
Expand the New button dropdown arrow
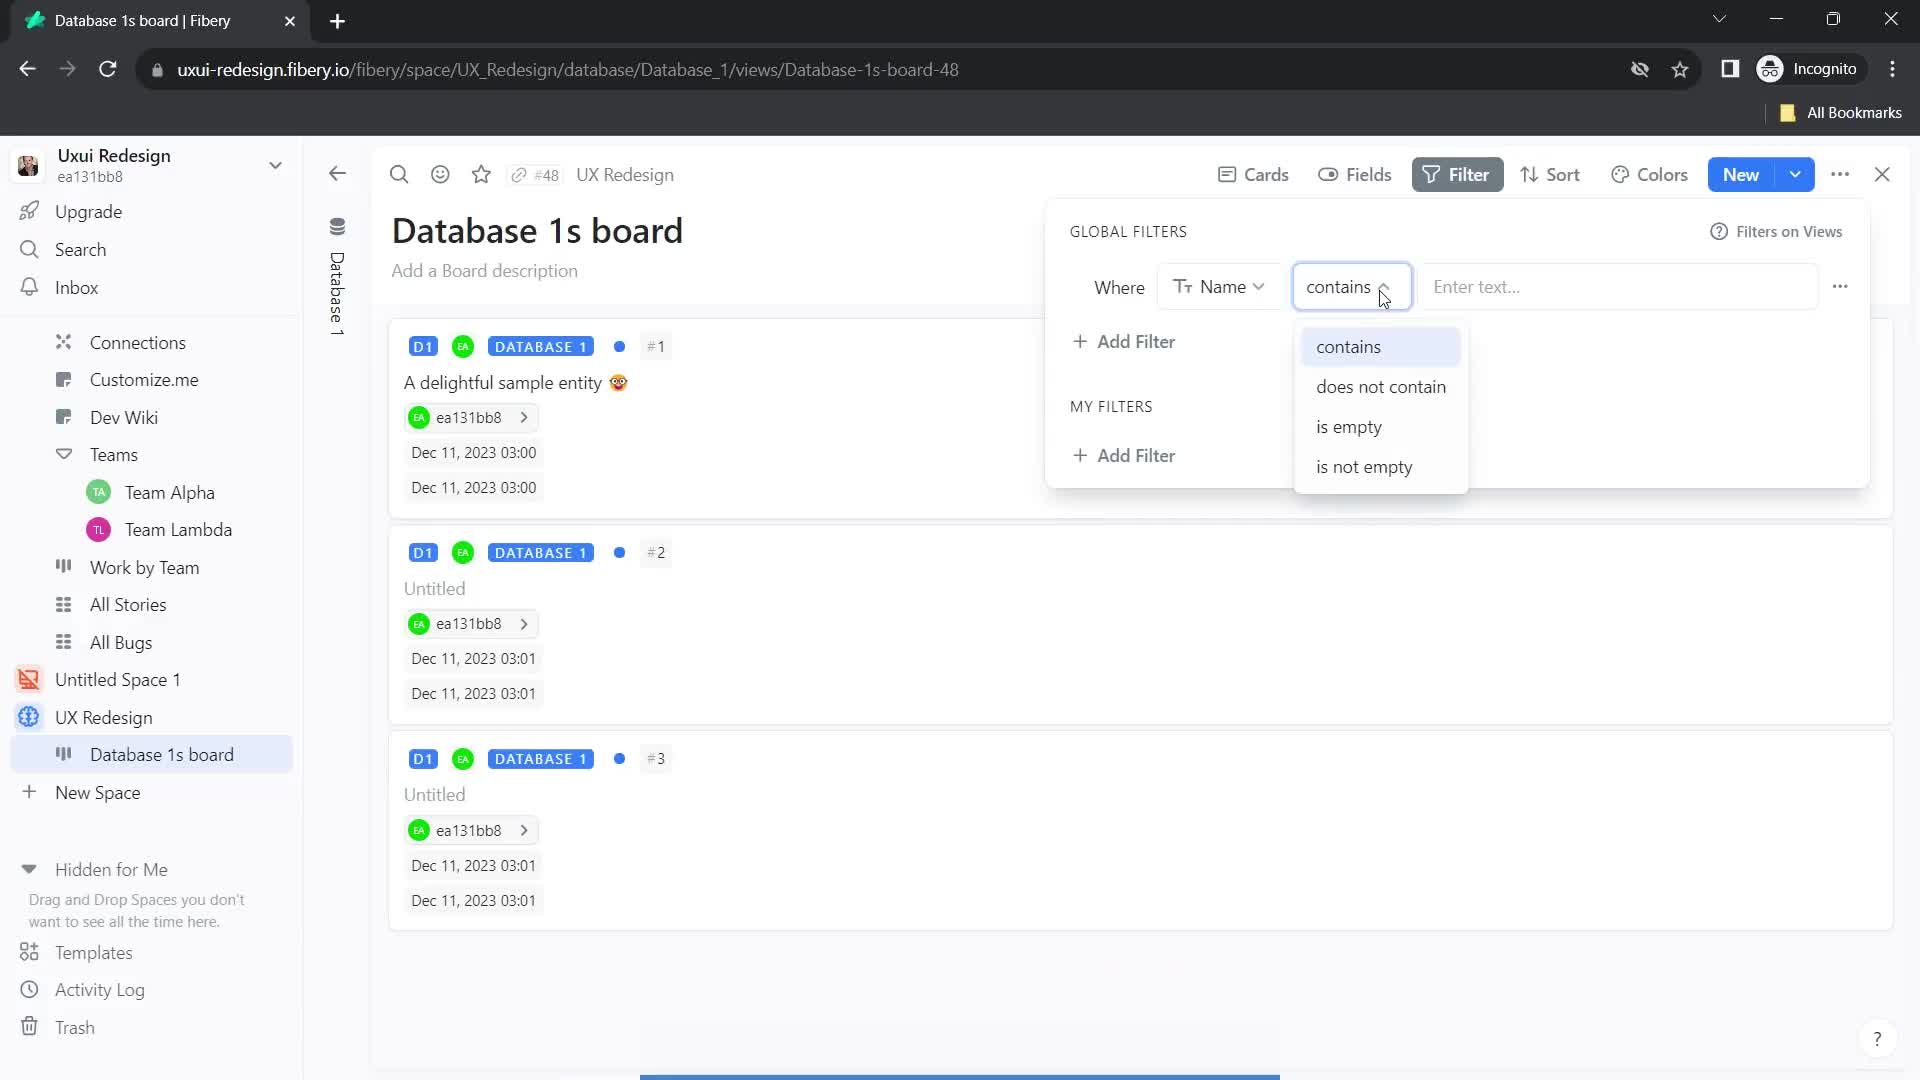point(1796,174)
